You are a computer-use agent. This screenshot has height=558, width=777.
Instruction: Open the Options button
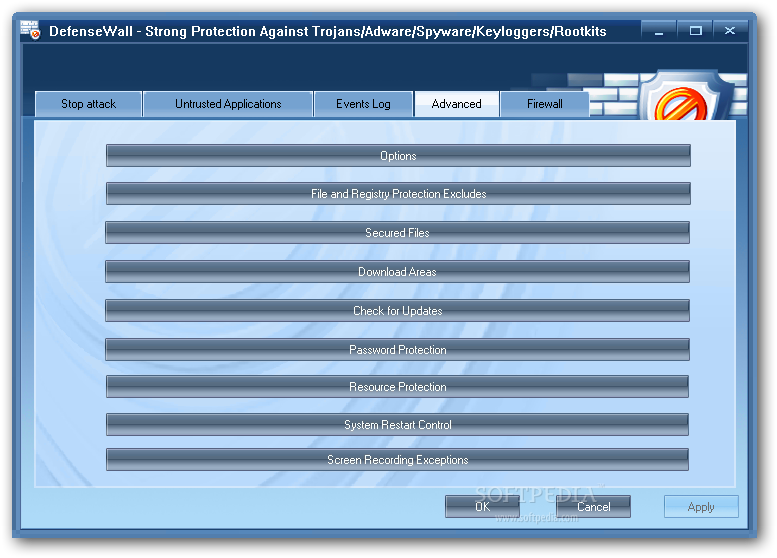398,156
